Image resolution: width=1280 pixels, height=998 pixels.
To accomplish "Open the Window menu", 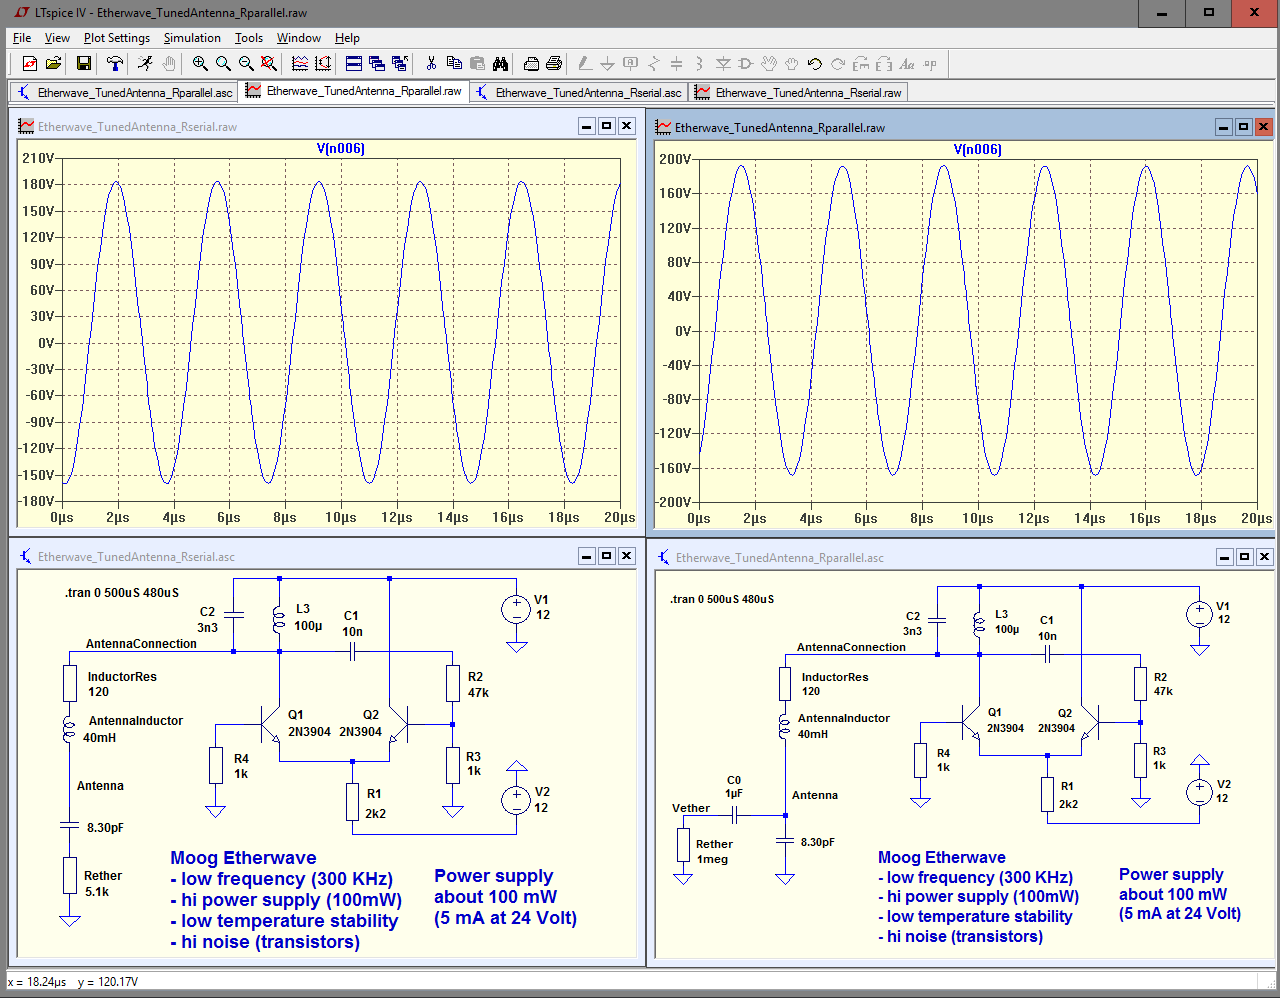I will 298,38.
